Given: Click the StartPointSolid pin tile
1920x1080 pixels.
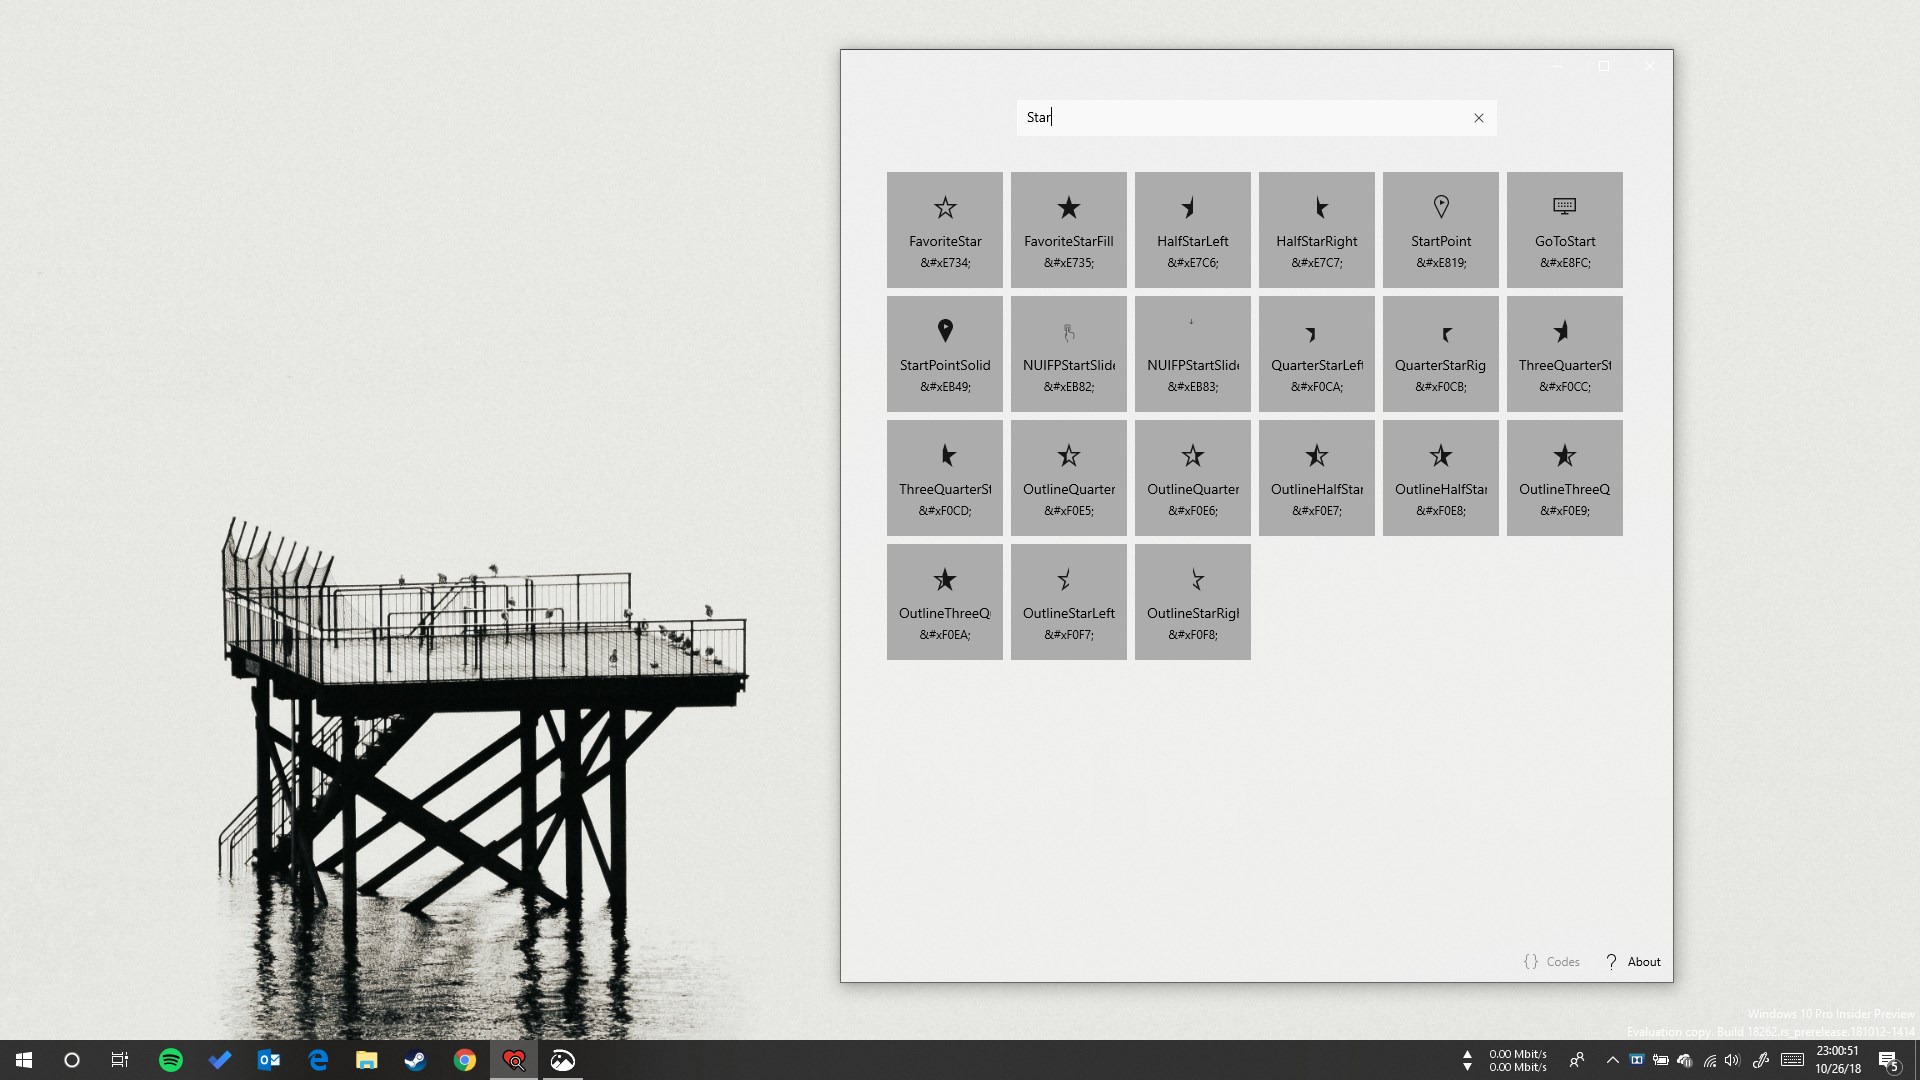Looking at the screenshot, I should pos(944,353).
